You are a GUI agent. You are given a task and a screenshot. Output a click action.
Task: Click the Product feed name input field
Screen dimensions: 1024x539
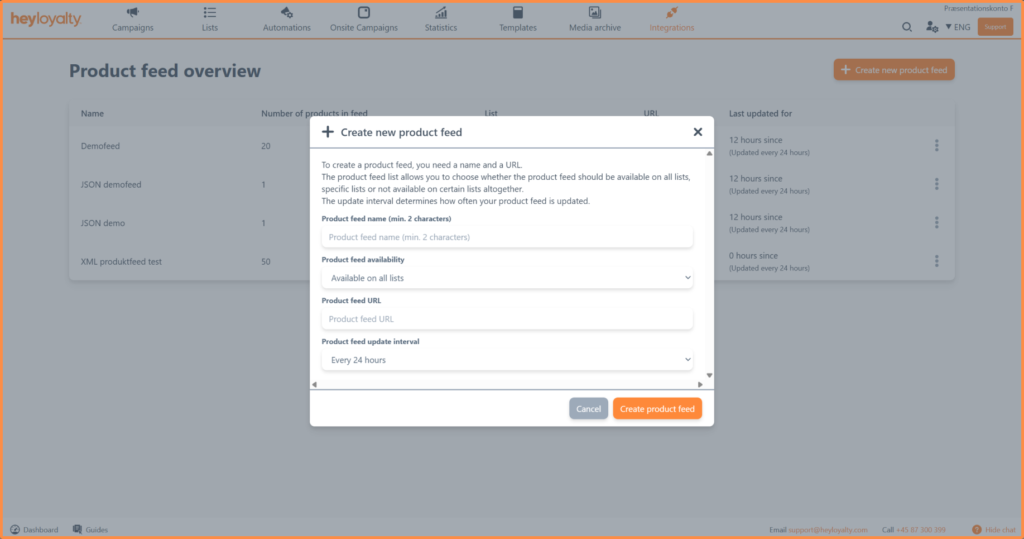pos(507,237)
